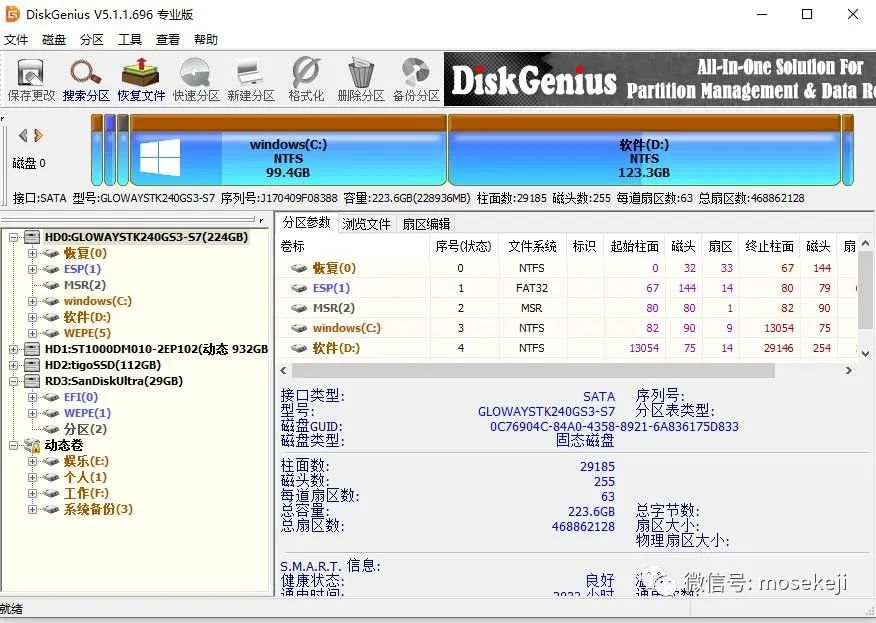Go to previous disk with left arrow
Viewport: 876px width, 623px height.
(23, 135)
